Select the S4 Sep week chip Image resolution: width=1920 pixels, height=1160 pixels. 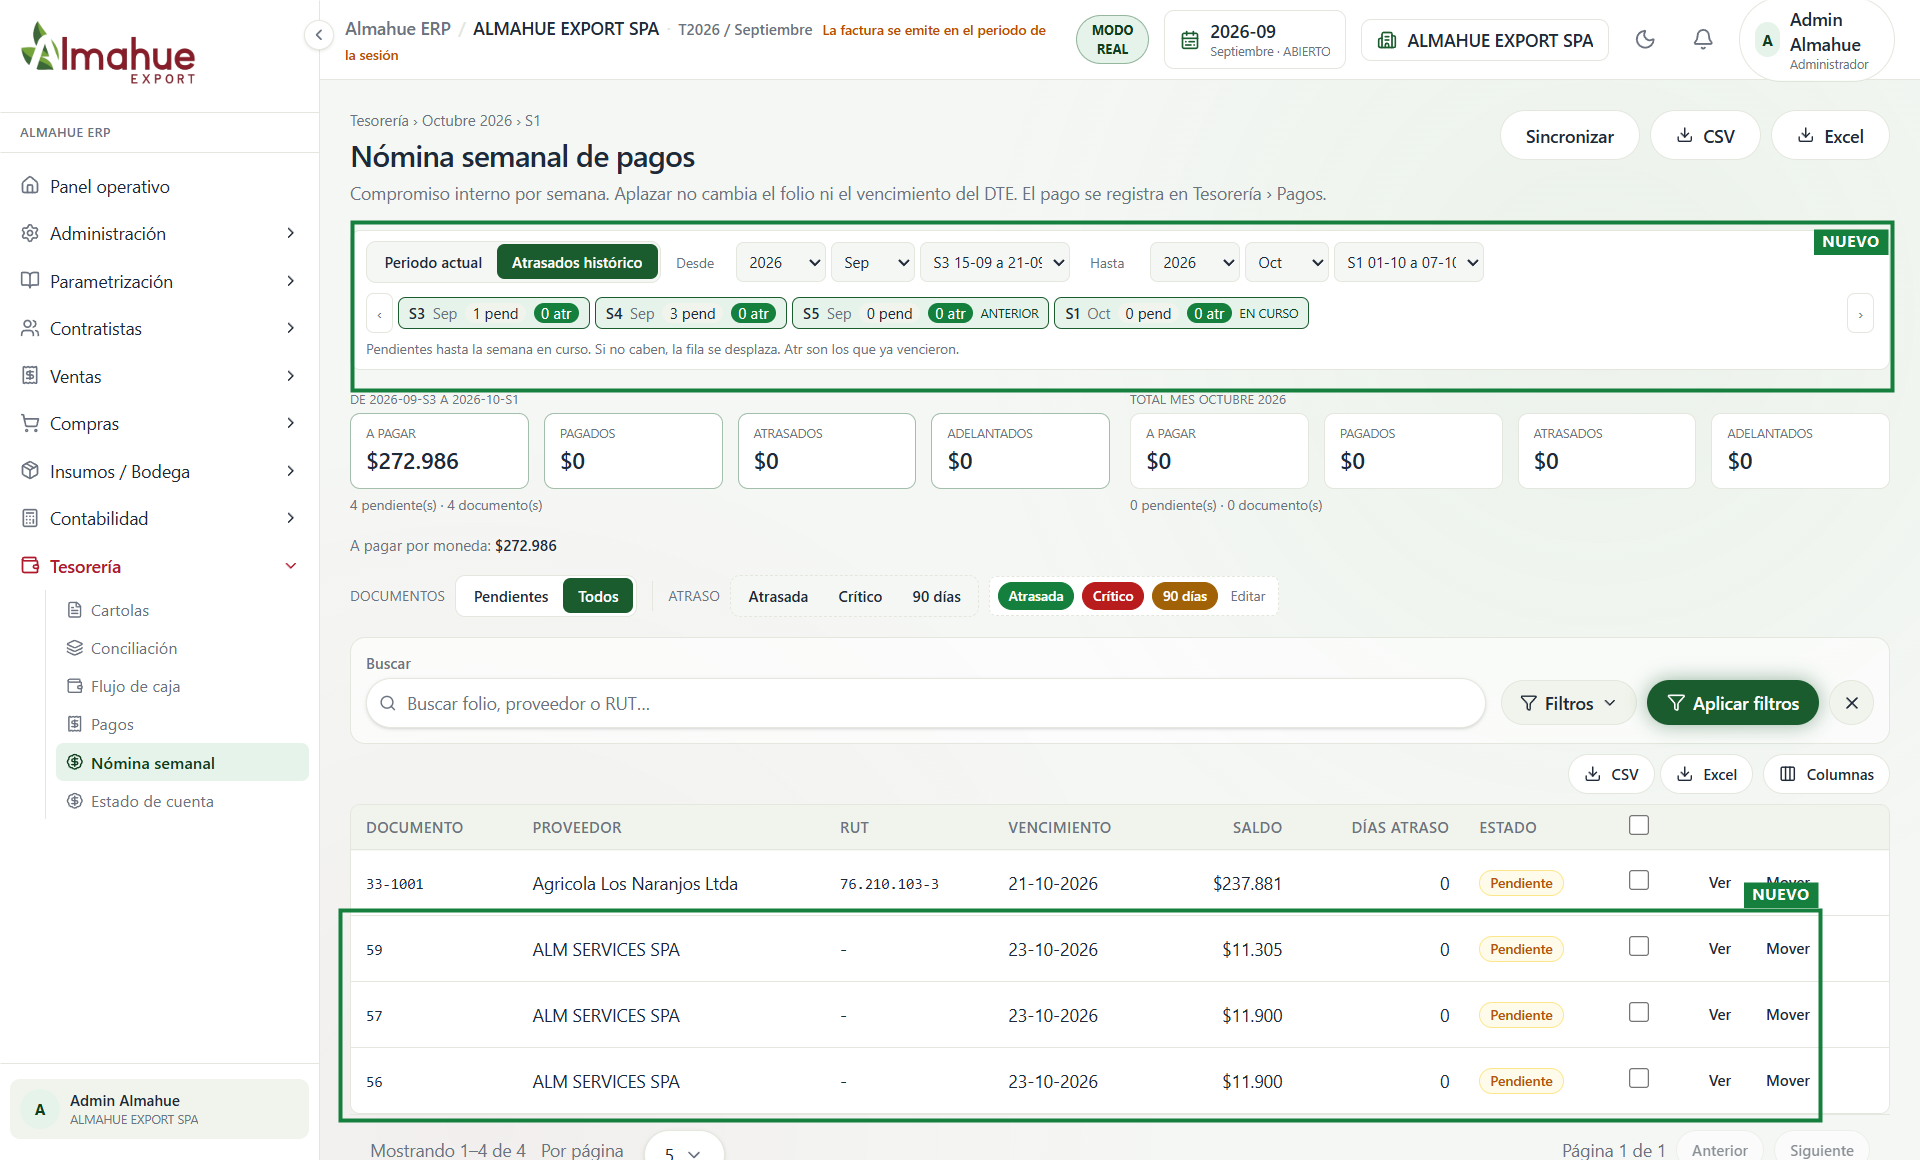coord(691,313)
